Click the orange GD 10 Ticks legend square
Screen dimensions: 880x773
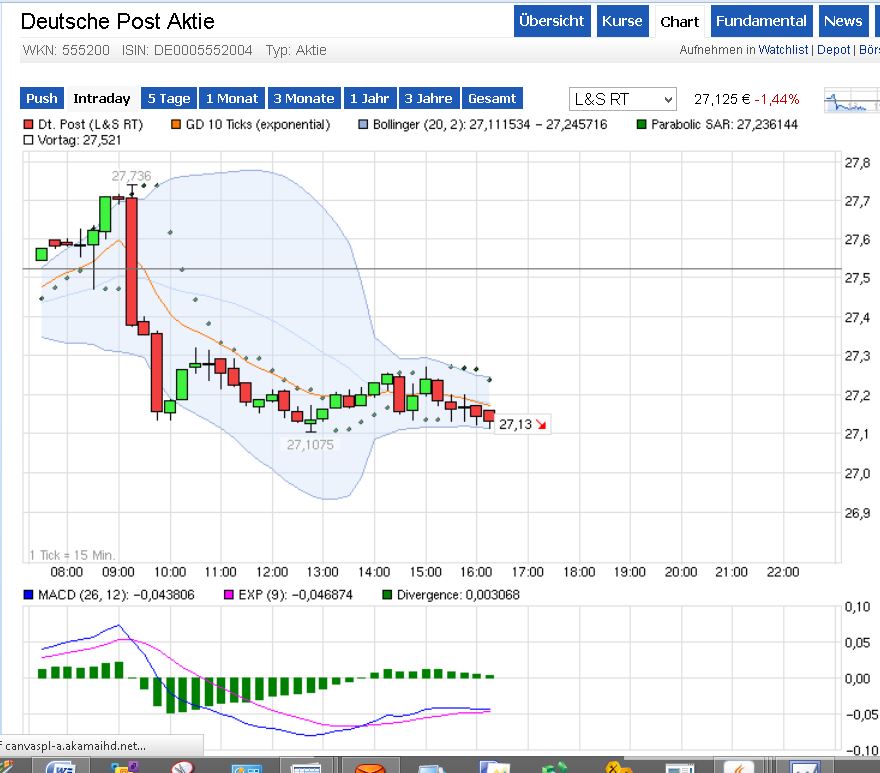pyautogui.click(x=177, y=125)
